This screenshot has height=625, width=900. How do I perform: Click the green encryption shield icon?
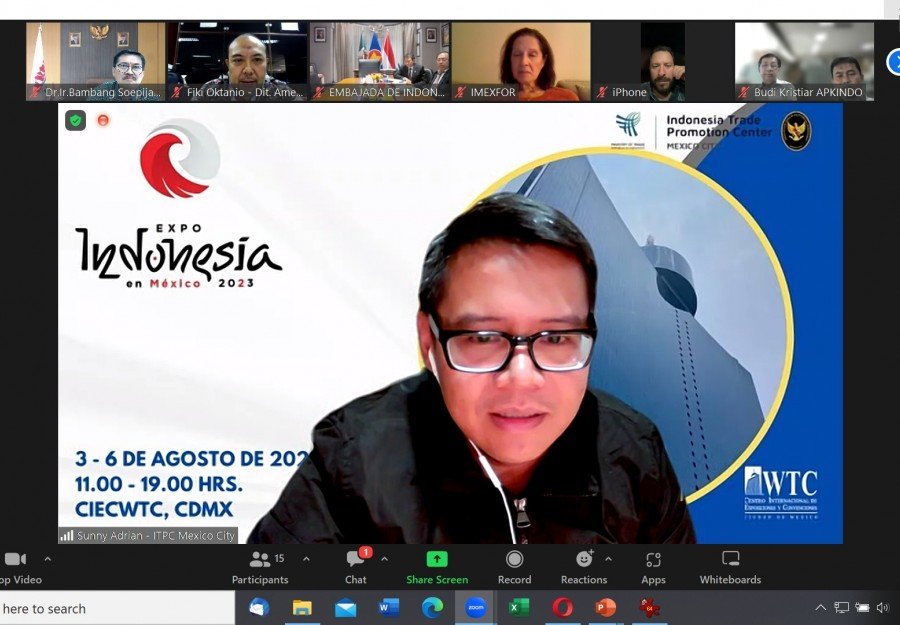click(76, 121)
